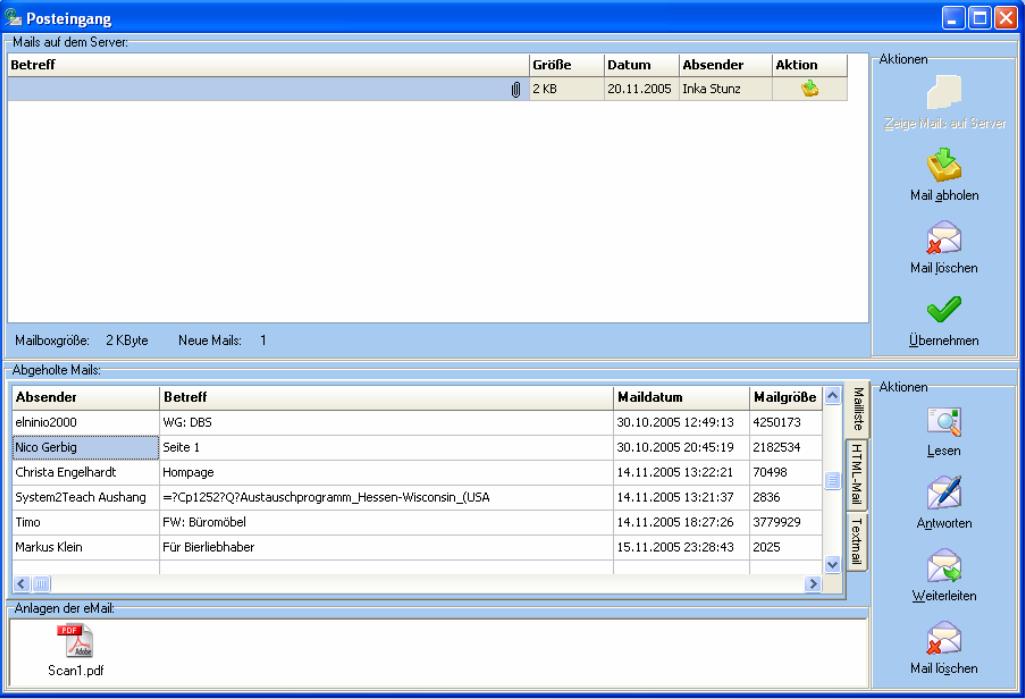The width and height of the screenshot is (1025, 699).
Task: Switch to the Textmail tab
Action: pyautogui.click(x=857, y=541)
